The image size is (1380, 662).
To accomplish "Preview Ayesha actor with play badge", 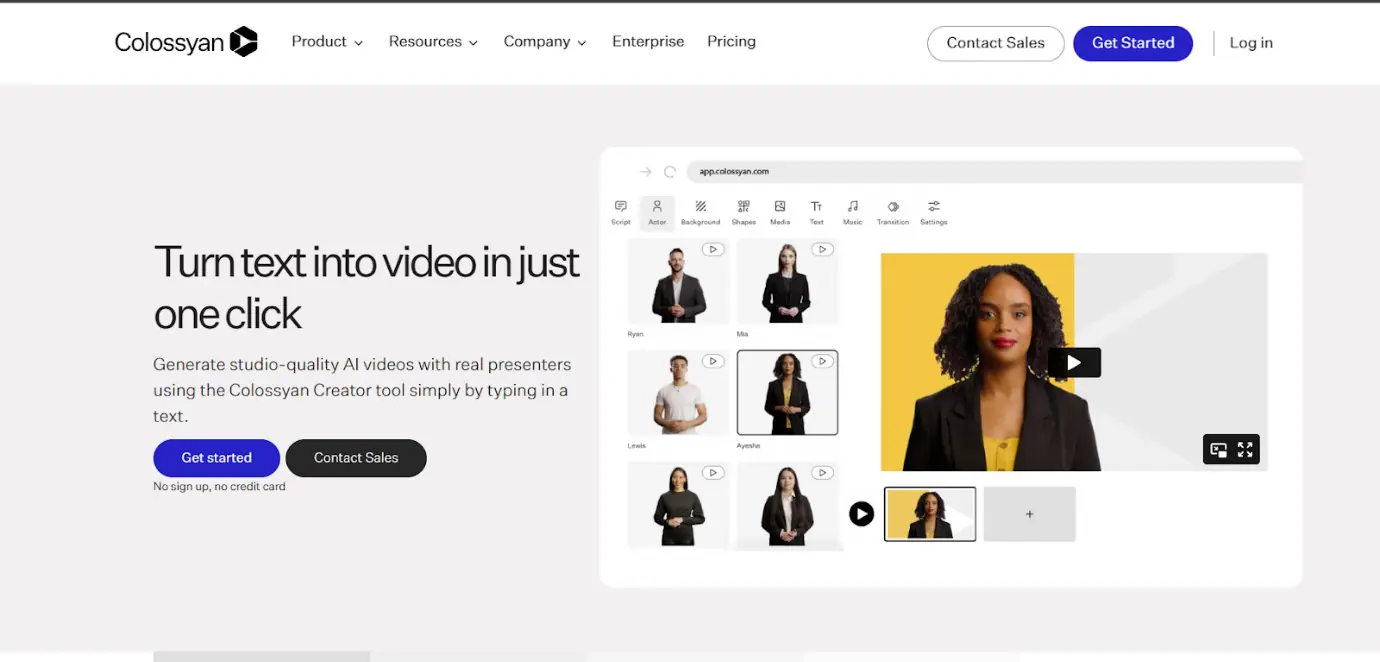I will click(822, 361).
